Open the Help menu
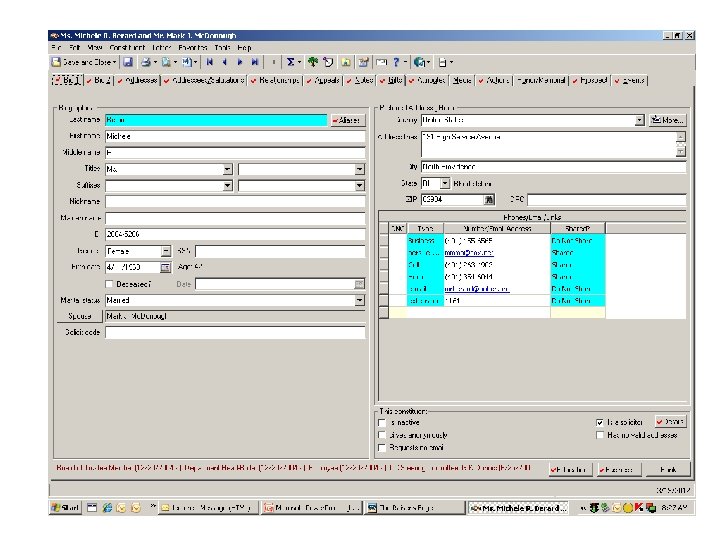 click(x=244, y=48)
